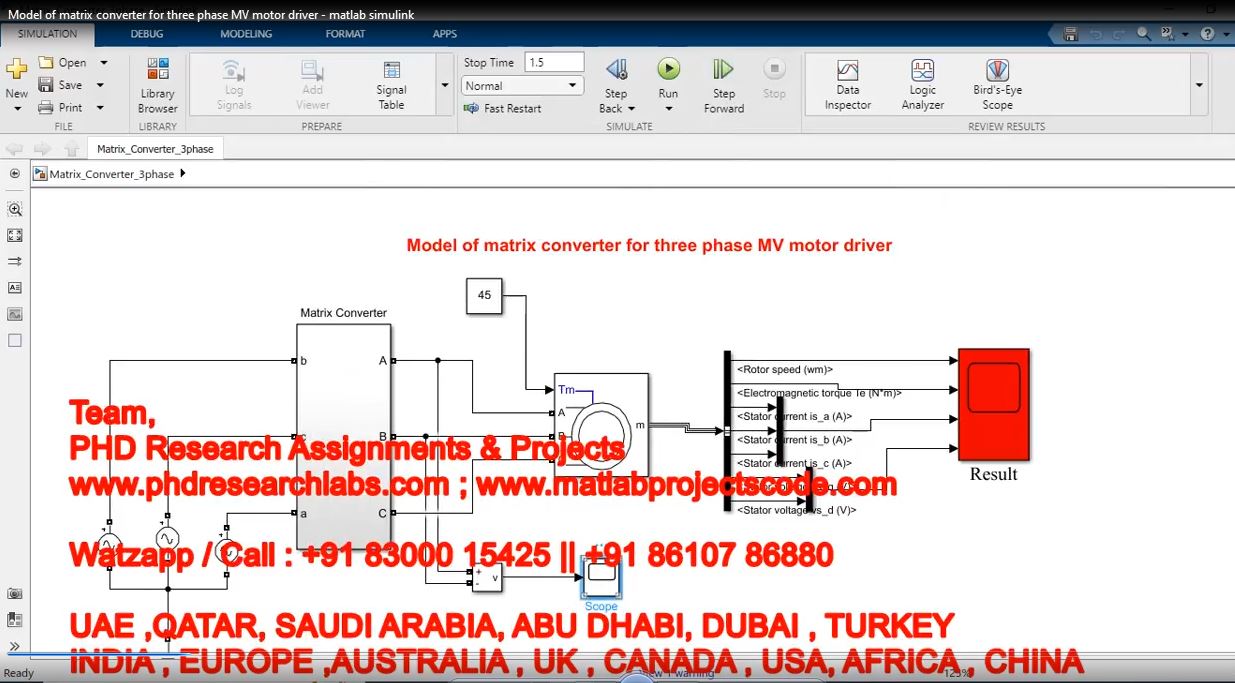Viewport: 1235px width, 683px height.
Task: Click the Log Signals icon
Action: click(233, 70)
